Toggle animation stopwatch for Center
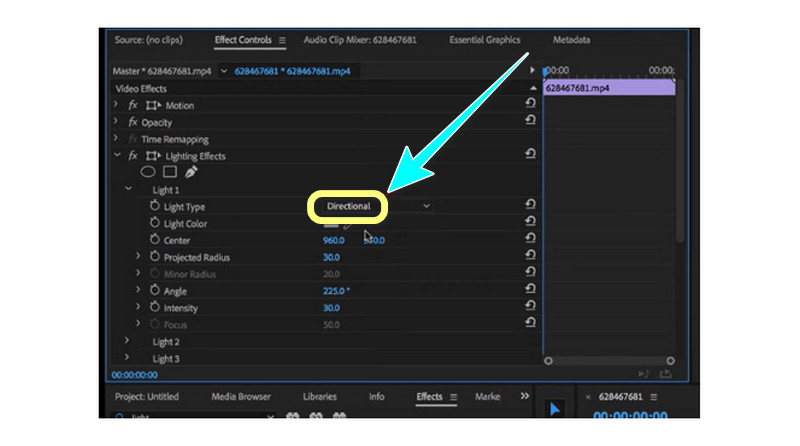The height and width of the screenshot is (446, 800). 154,240
